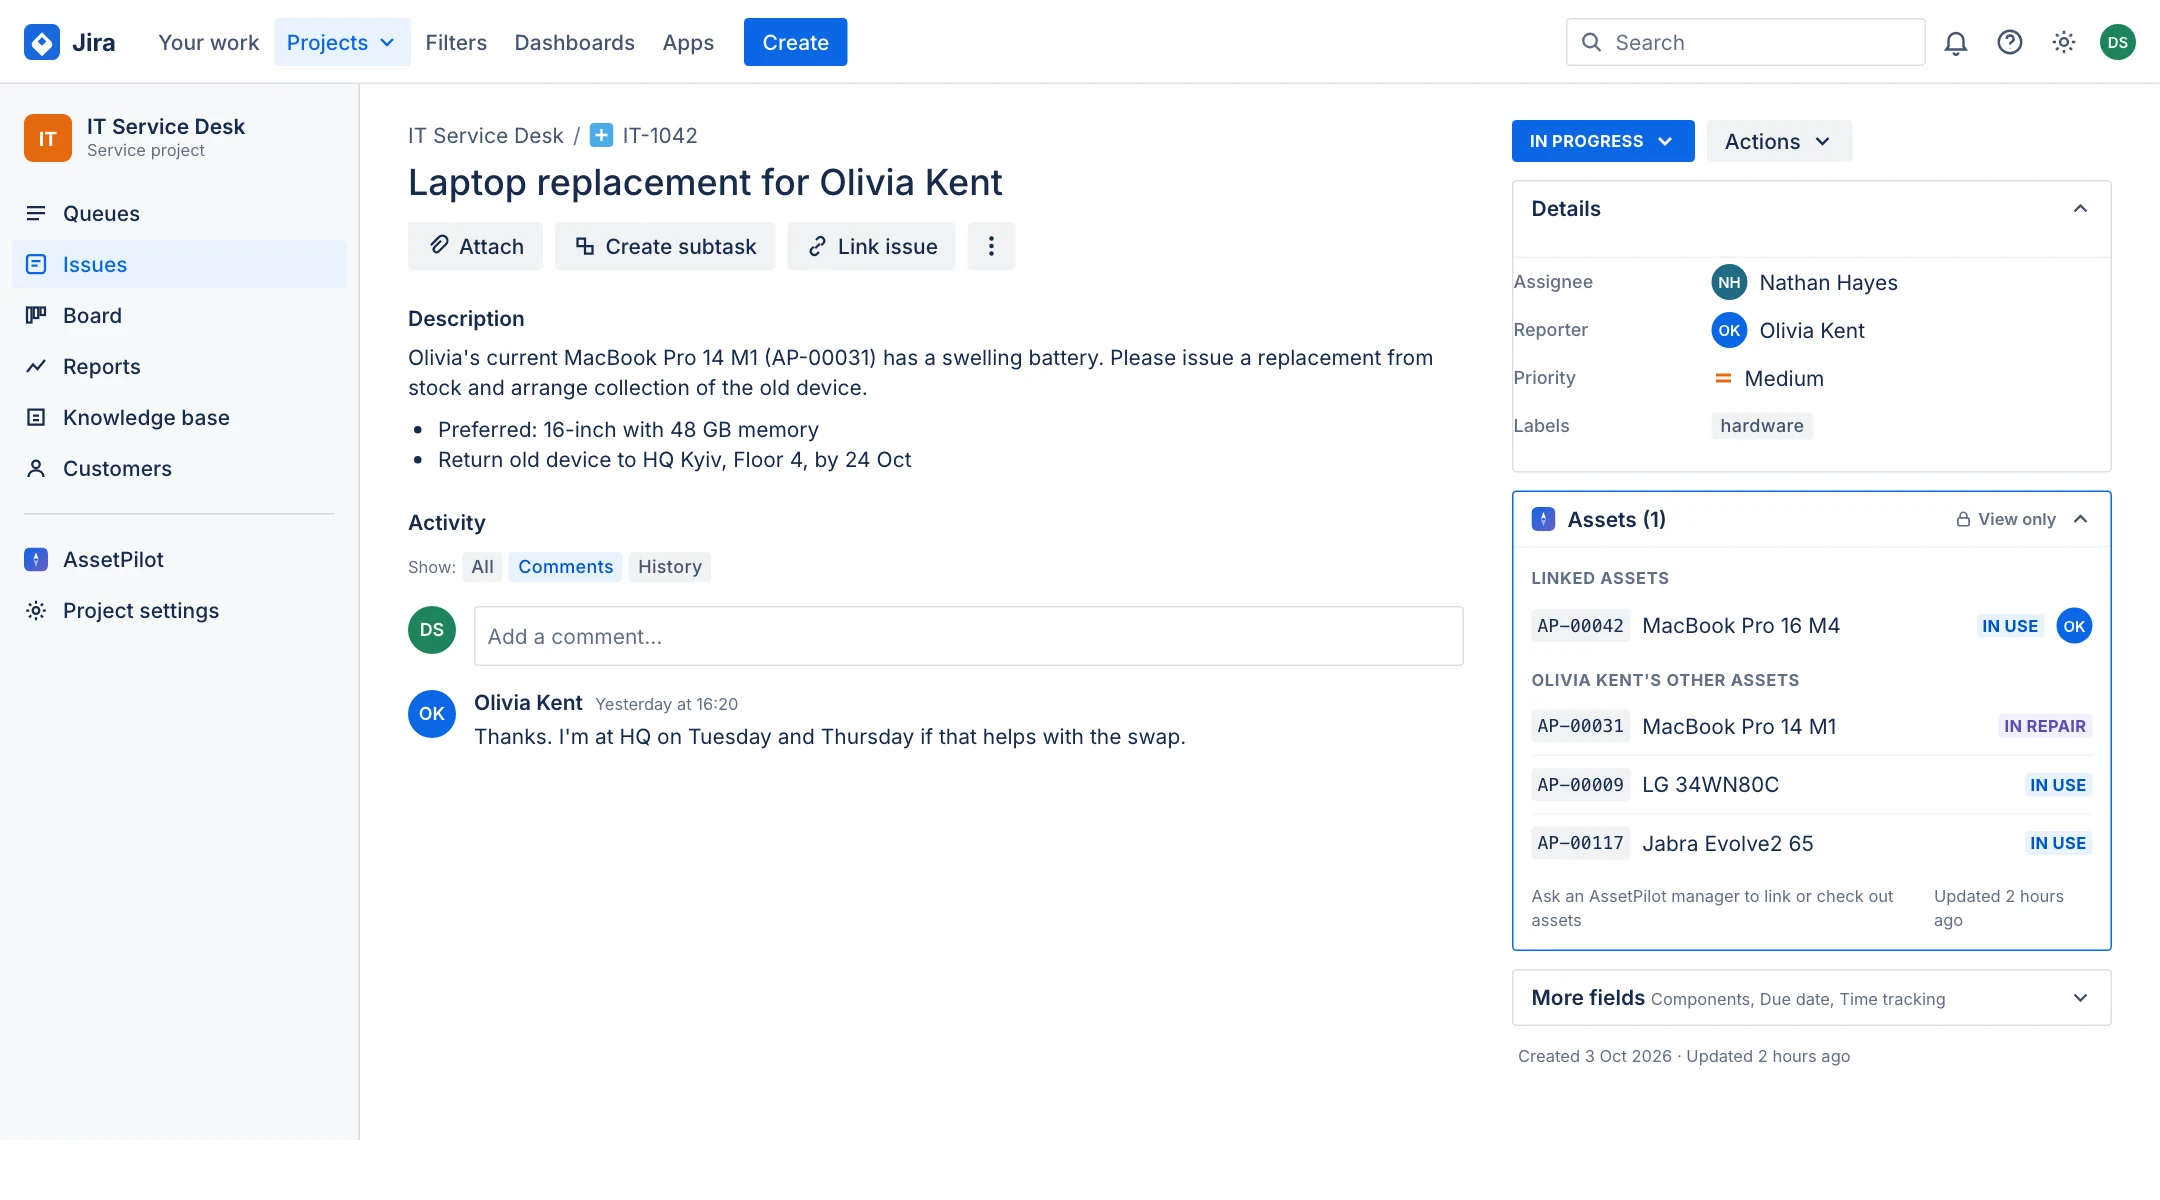The image size is (2160, 1200).
Task: Click the Create button
Action: pyautogui.click(x=795, y=42)
